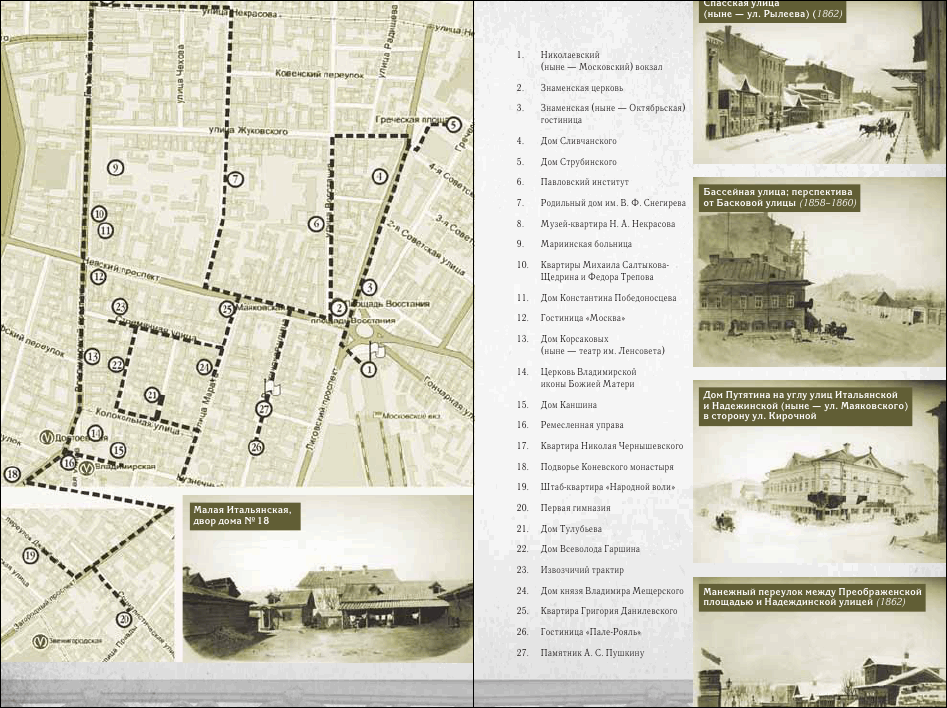Click legend entry 'Дом Каншина'
This screenshot has width=947, height=708.
(x=568, y=405)
